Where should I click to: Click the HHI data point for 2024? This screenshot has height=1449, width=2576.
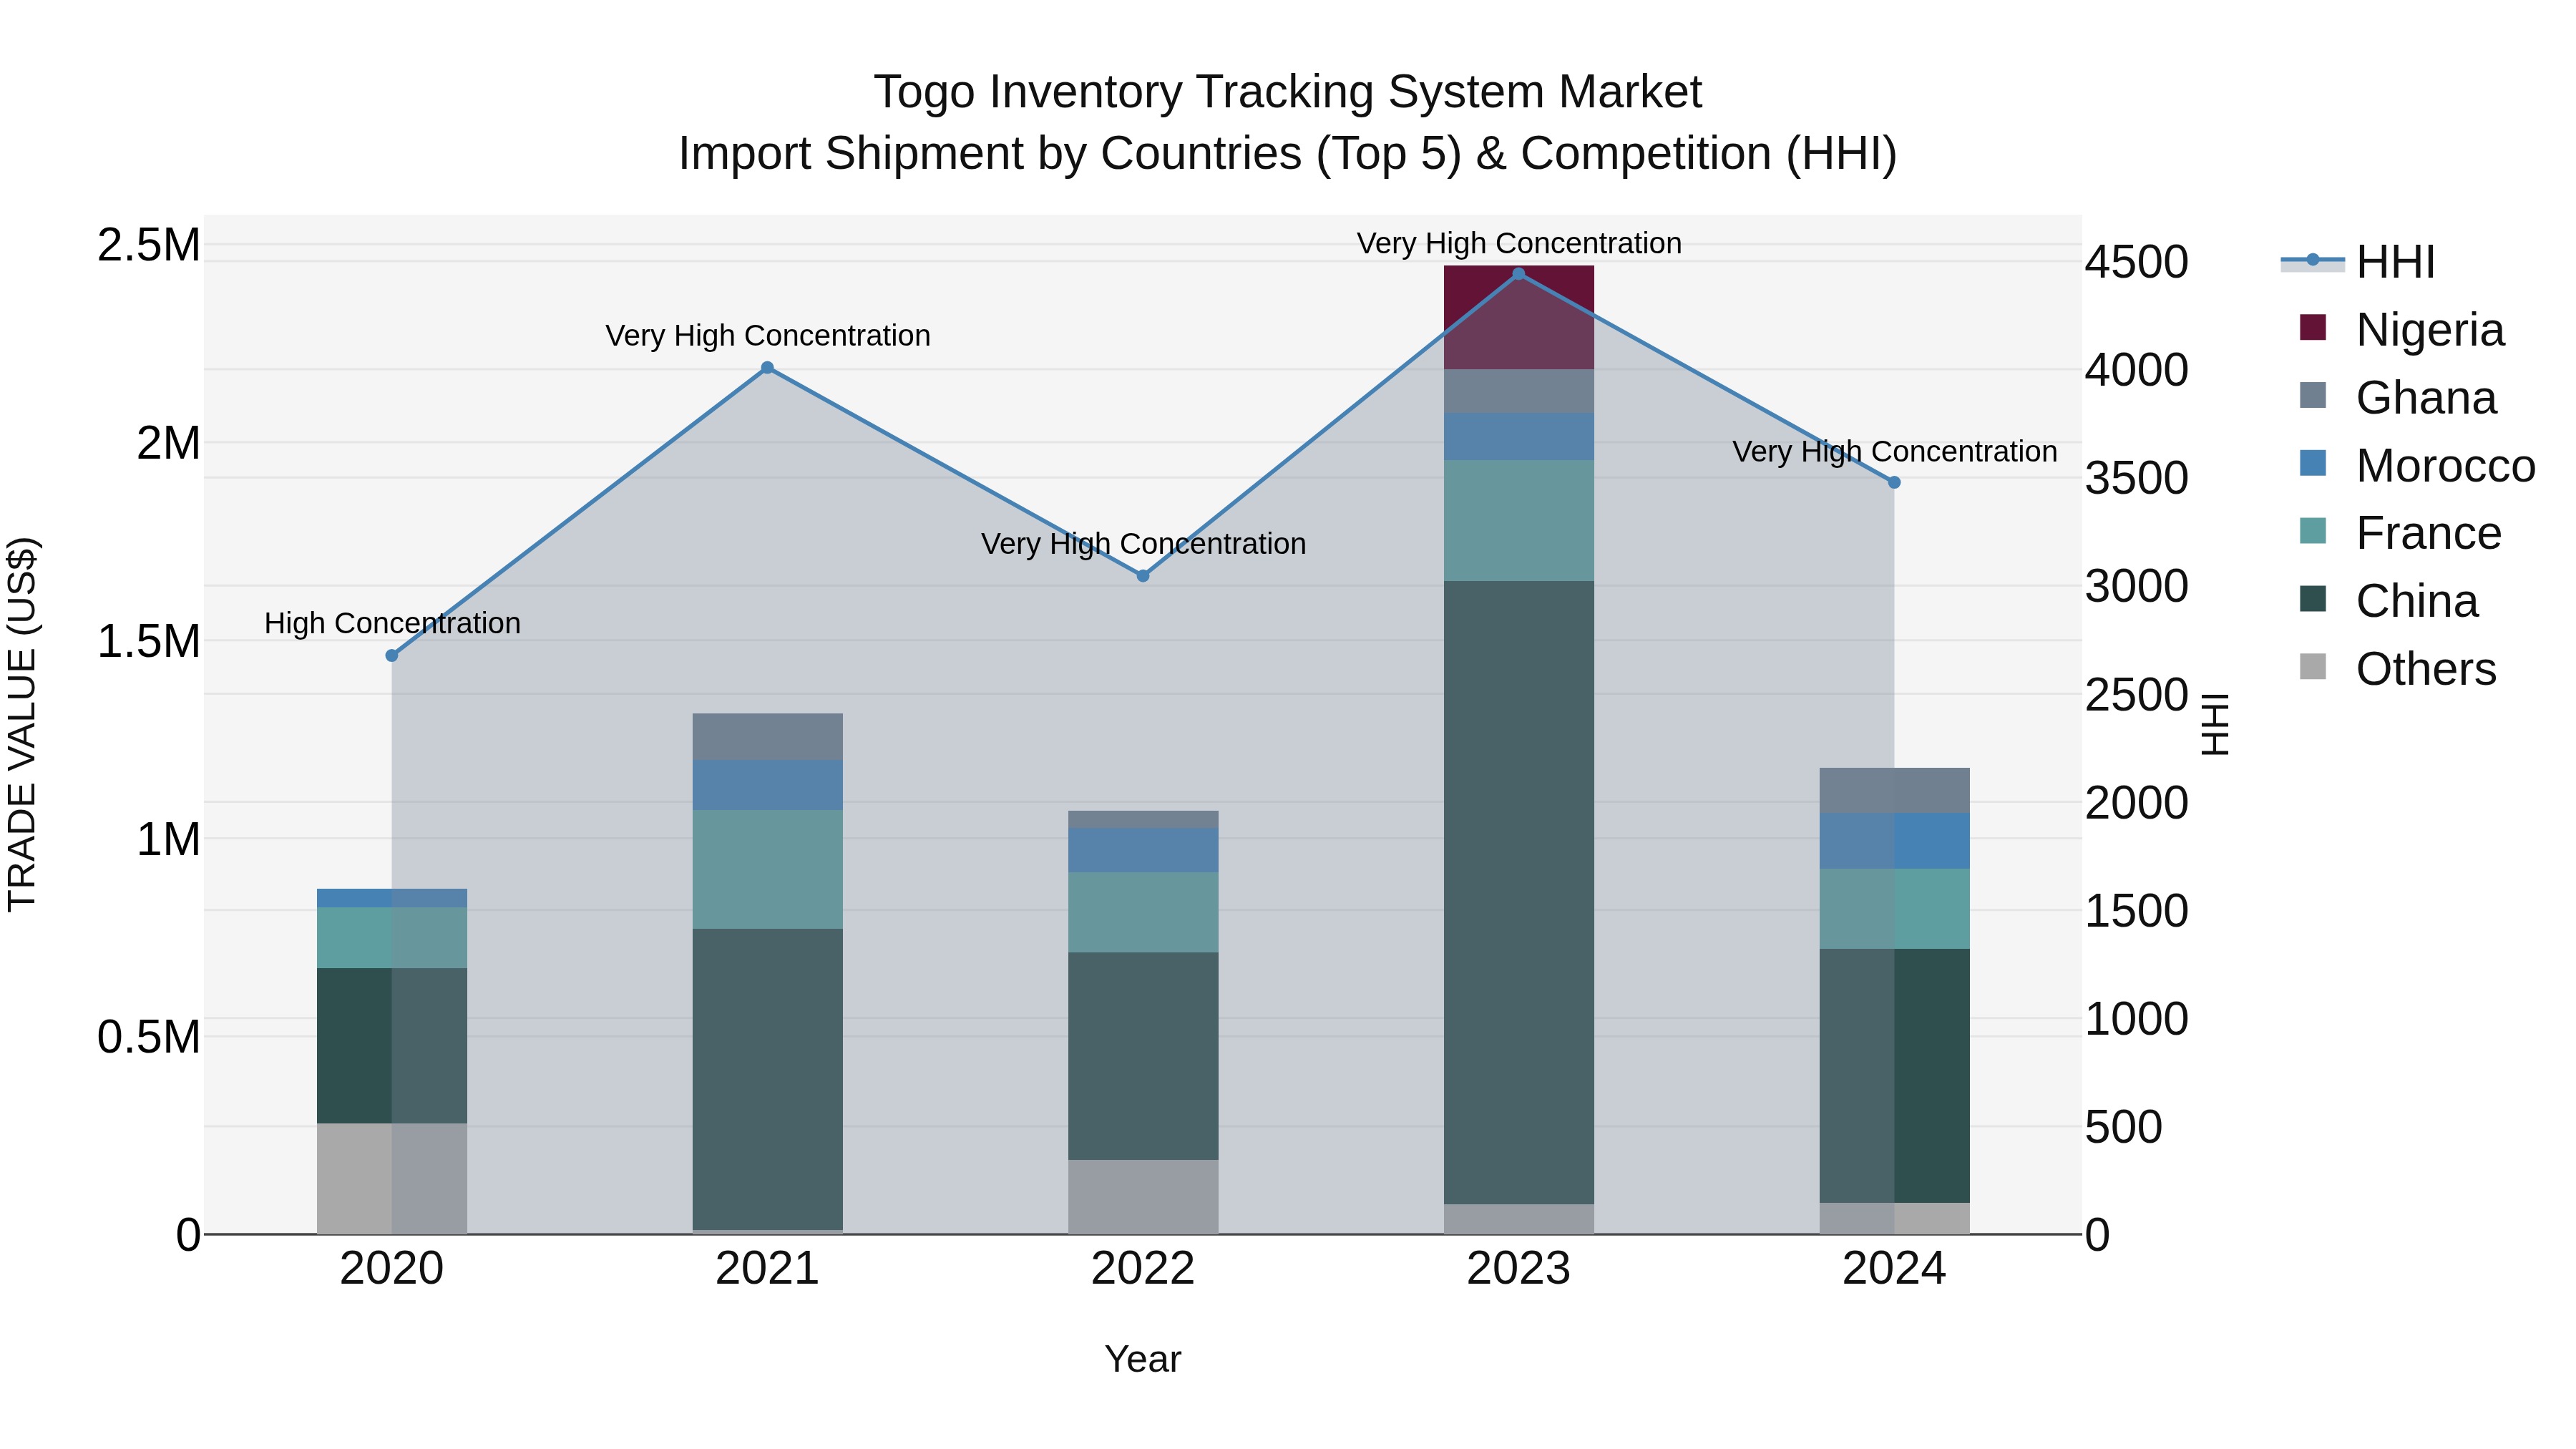(x=1894, y=483)
